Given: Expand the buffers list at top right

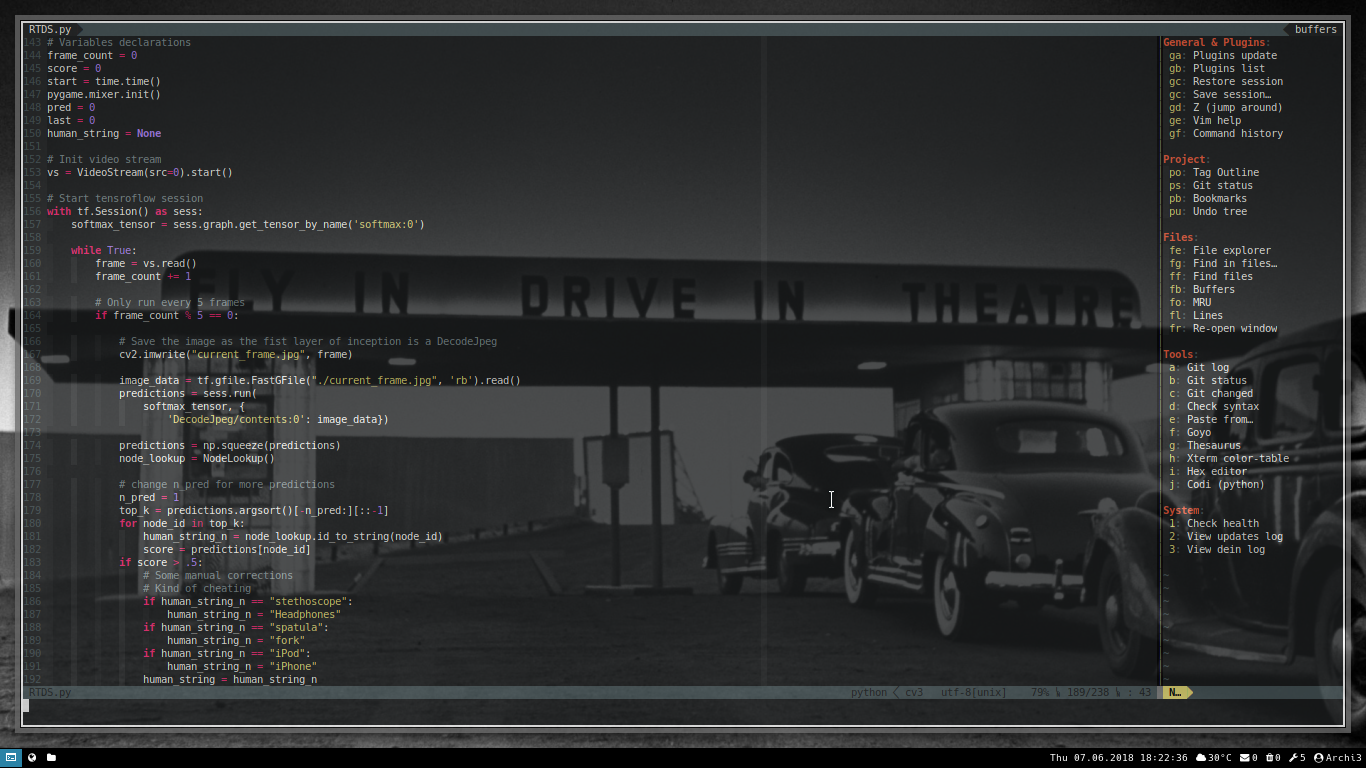Looking at the screenshot, I should click(1314, 29).
